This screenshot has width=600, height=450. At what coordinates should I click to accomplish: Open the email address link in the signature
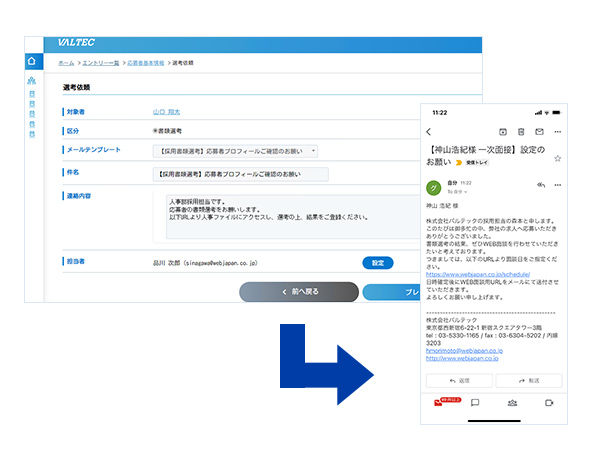pyautogui.click(x=464, y=351)
